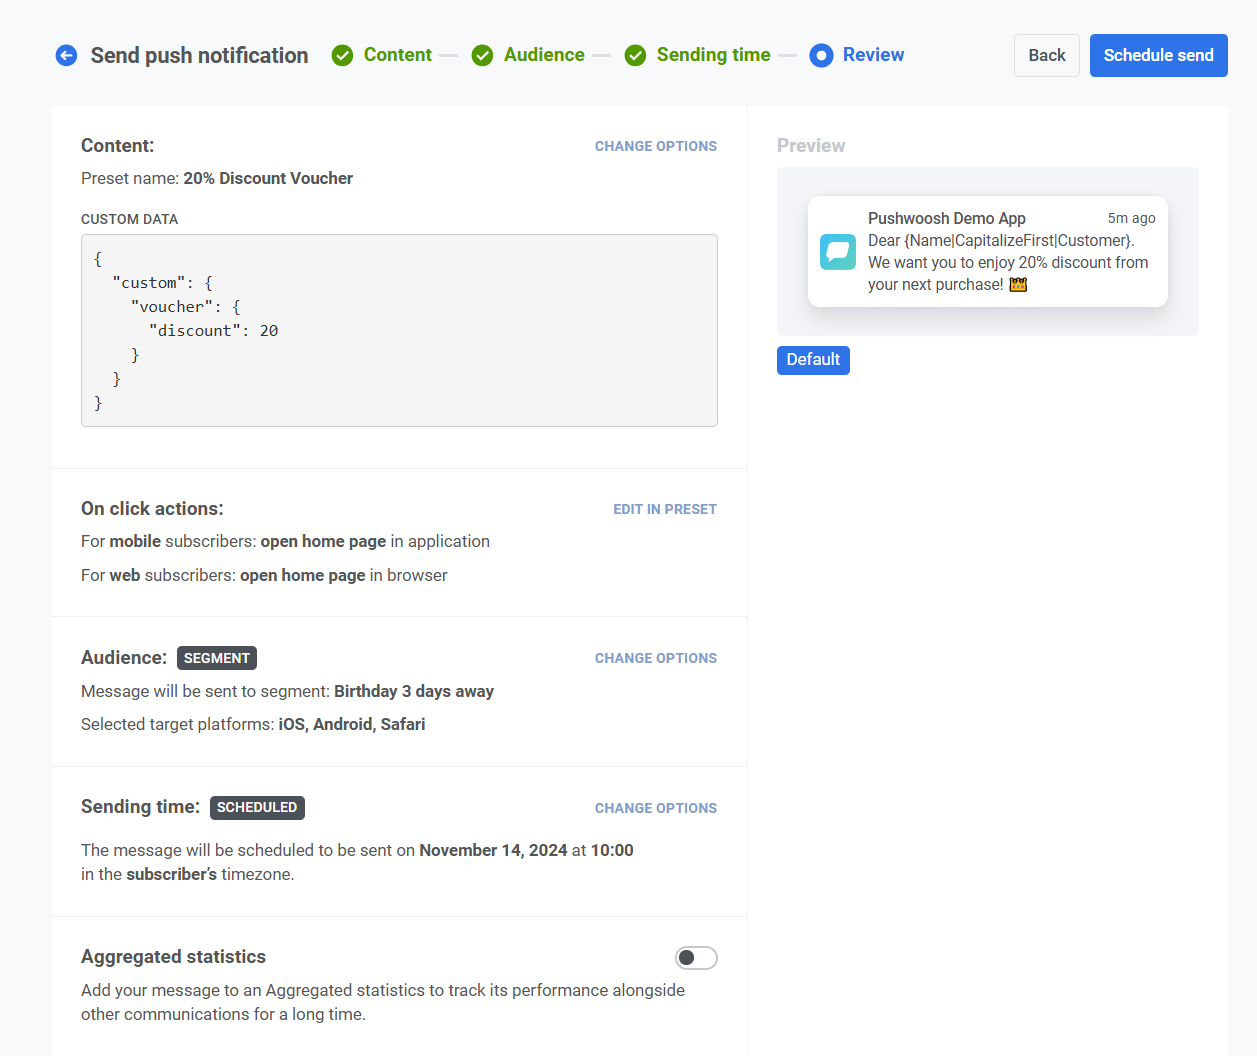Screen dimensions: 1257x1056
Task: Click the blue back arrow icon
Action: coord(66,56)
